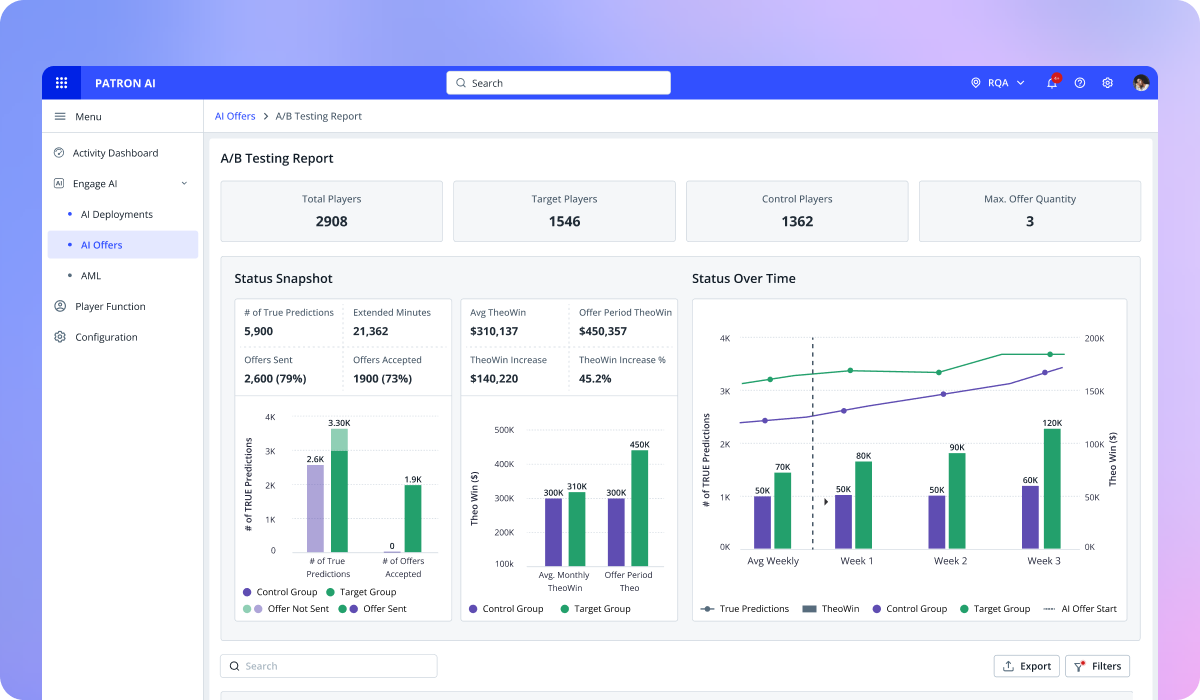Screen dimensions: 1200x700
Task: Toggle Control Group legend in Theo Win chart
Action: pos(506,609)
